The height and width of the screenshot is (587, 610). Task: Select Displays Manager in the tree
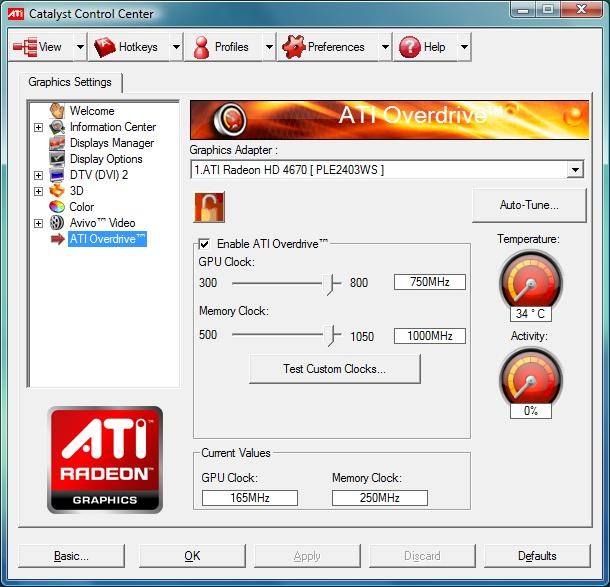click(x=112, y=143)
